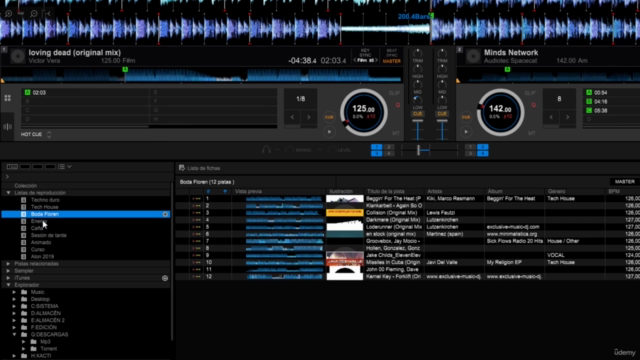Click green hot cue A on deck 1
The width and height of the screenshot is (640, 360).
coord(27,93)
